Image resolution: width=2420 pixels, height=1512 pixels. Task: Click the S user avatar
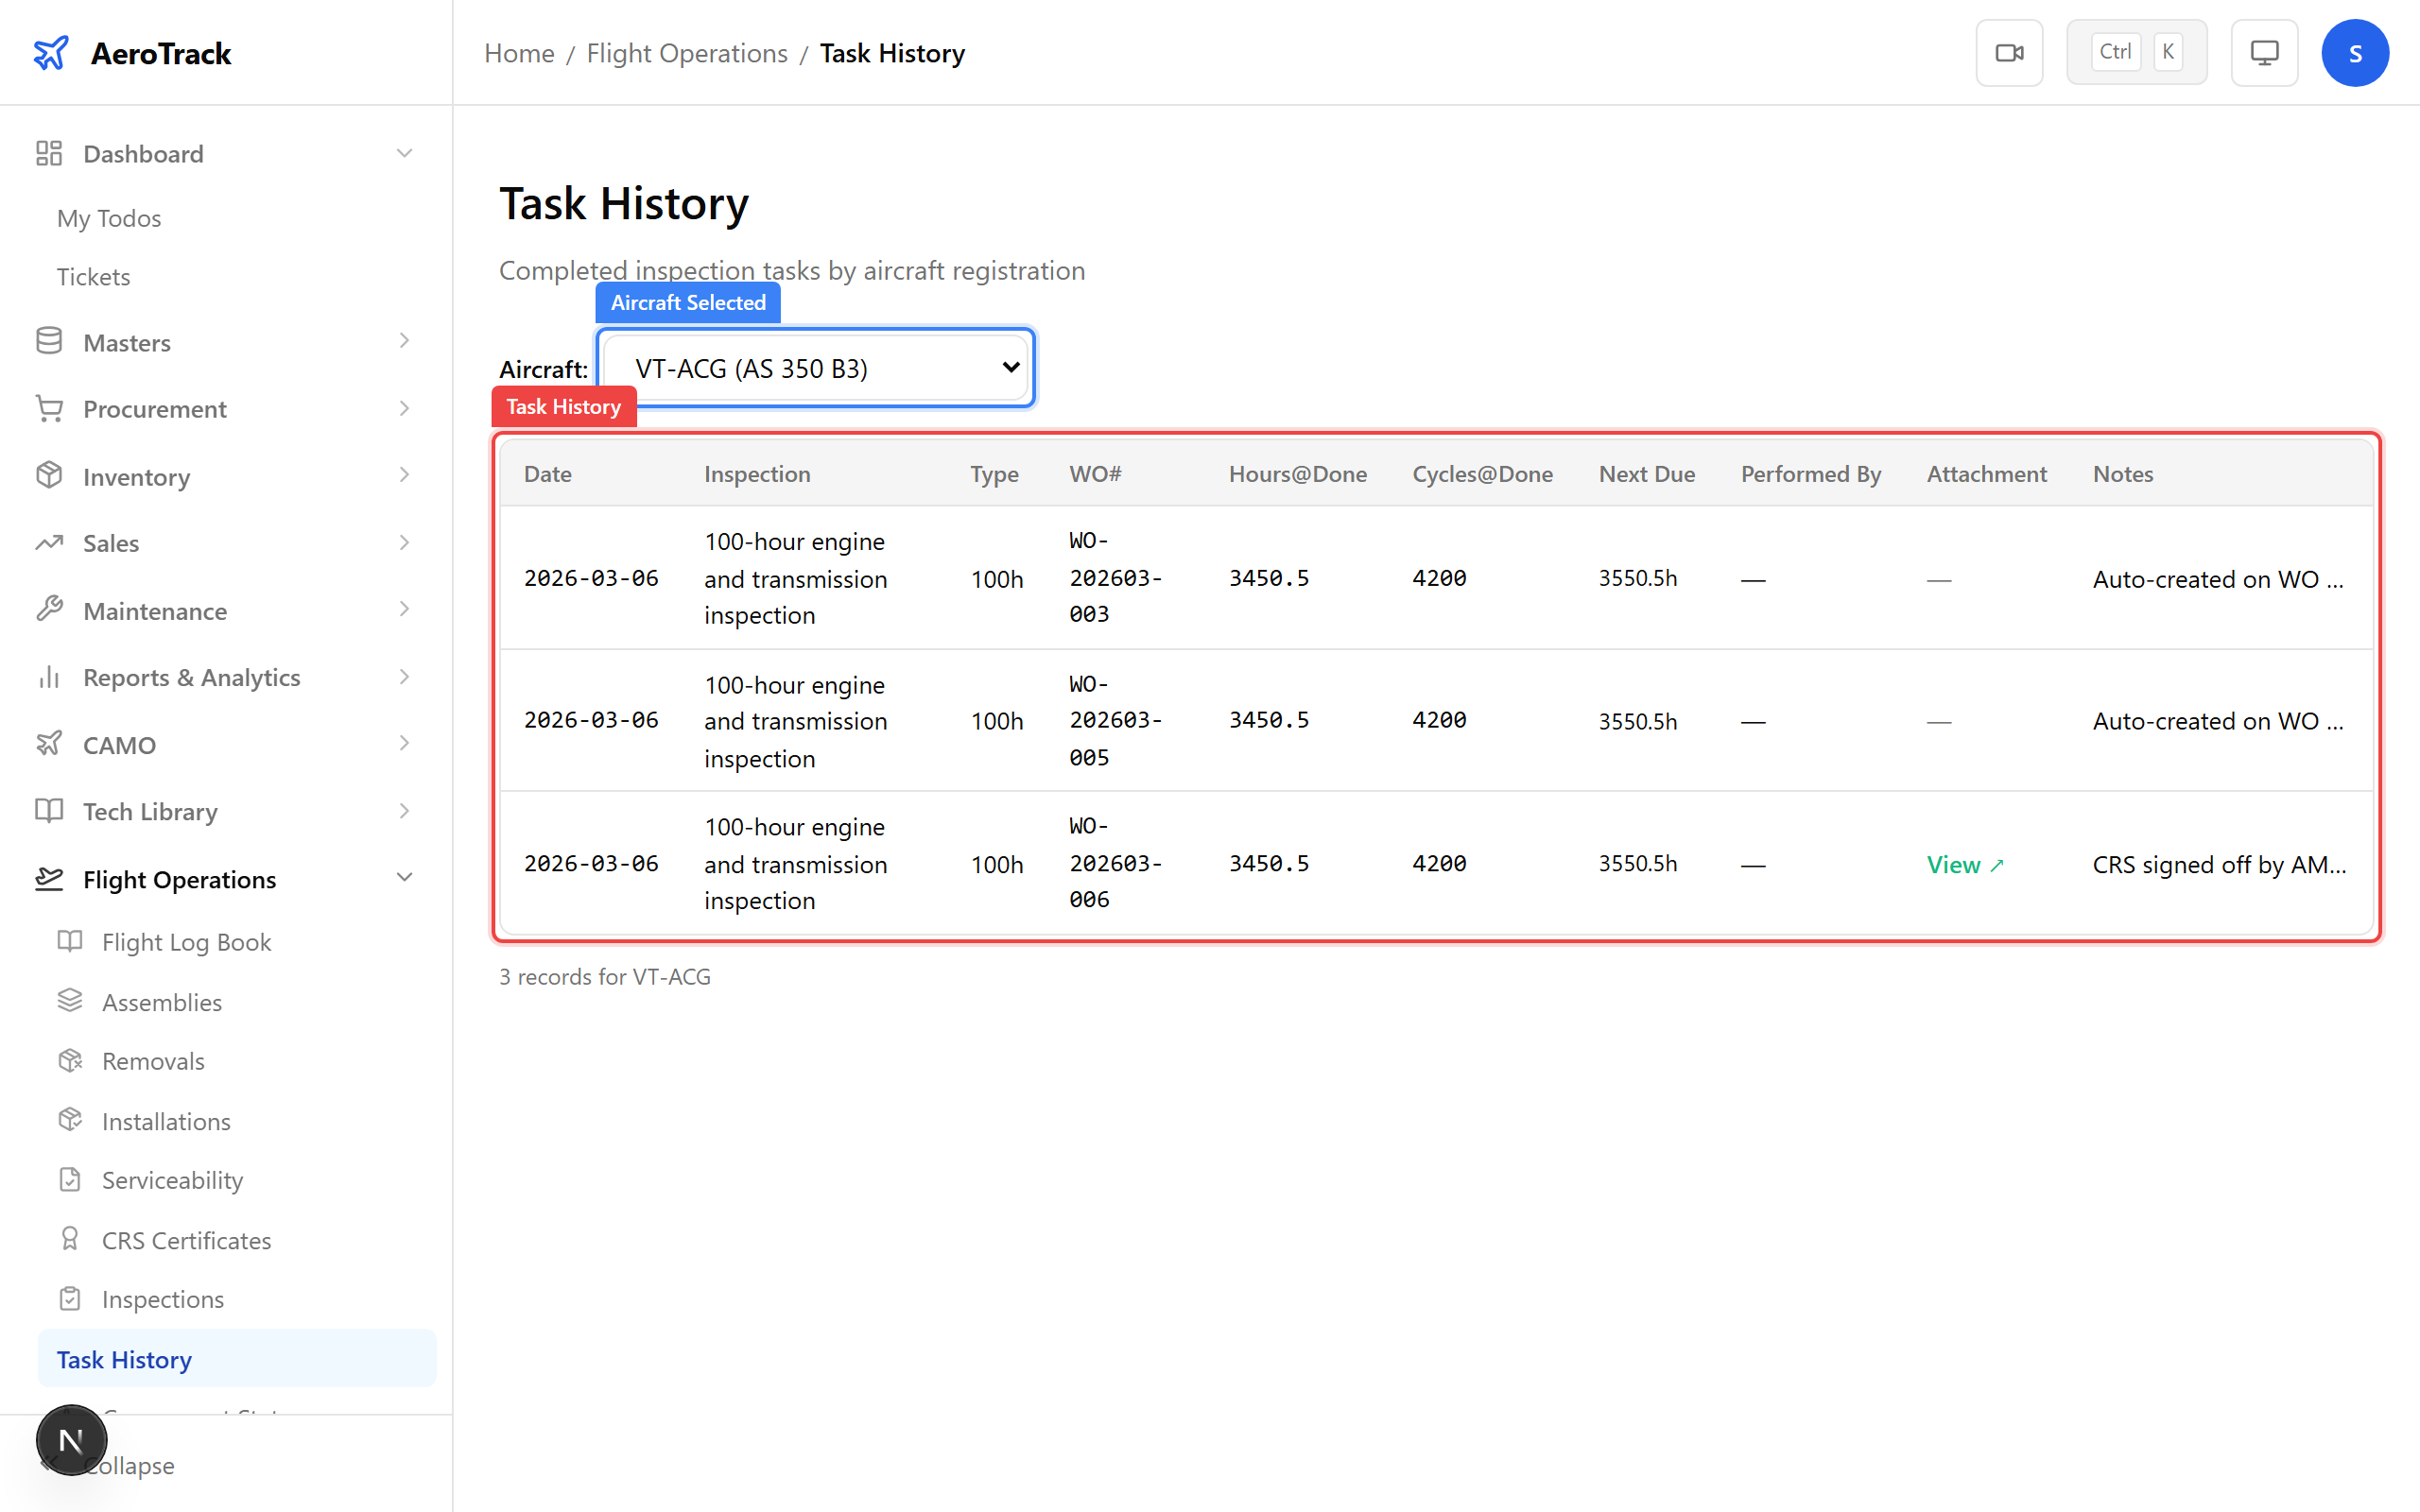(x=2355, y=52)
